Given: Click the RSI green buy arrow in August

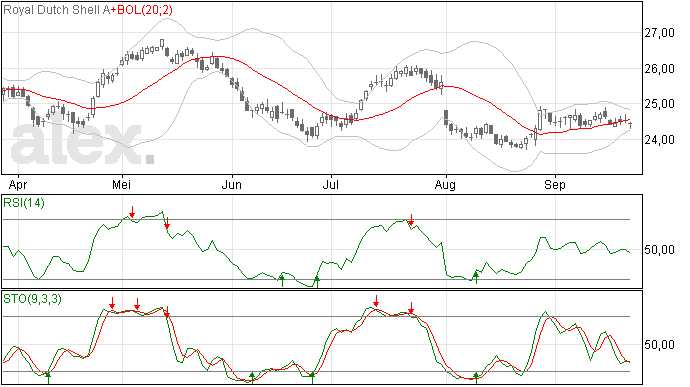Looking at the screenshot, I should tap(476, 277).
